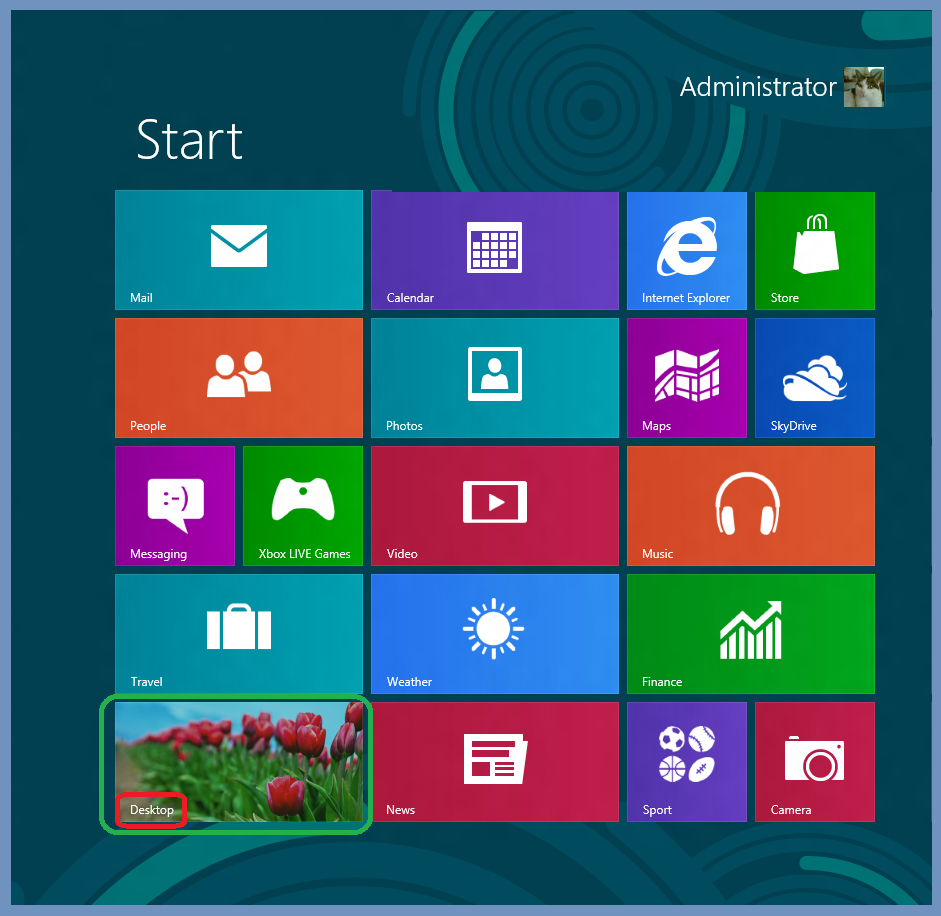Open the Store shopping bag icon

click(815, 244)
